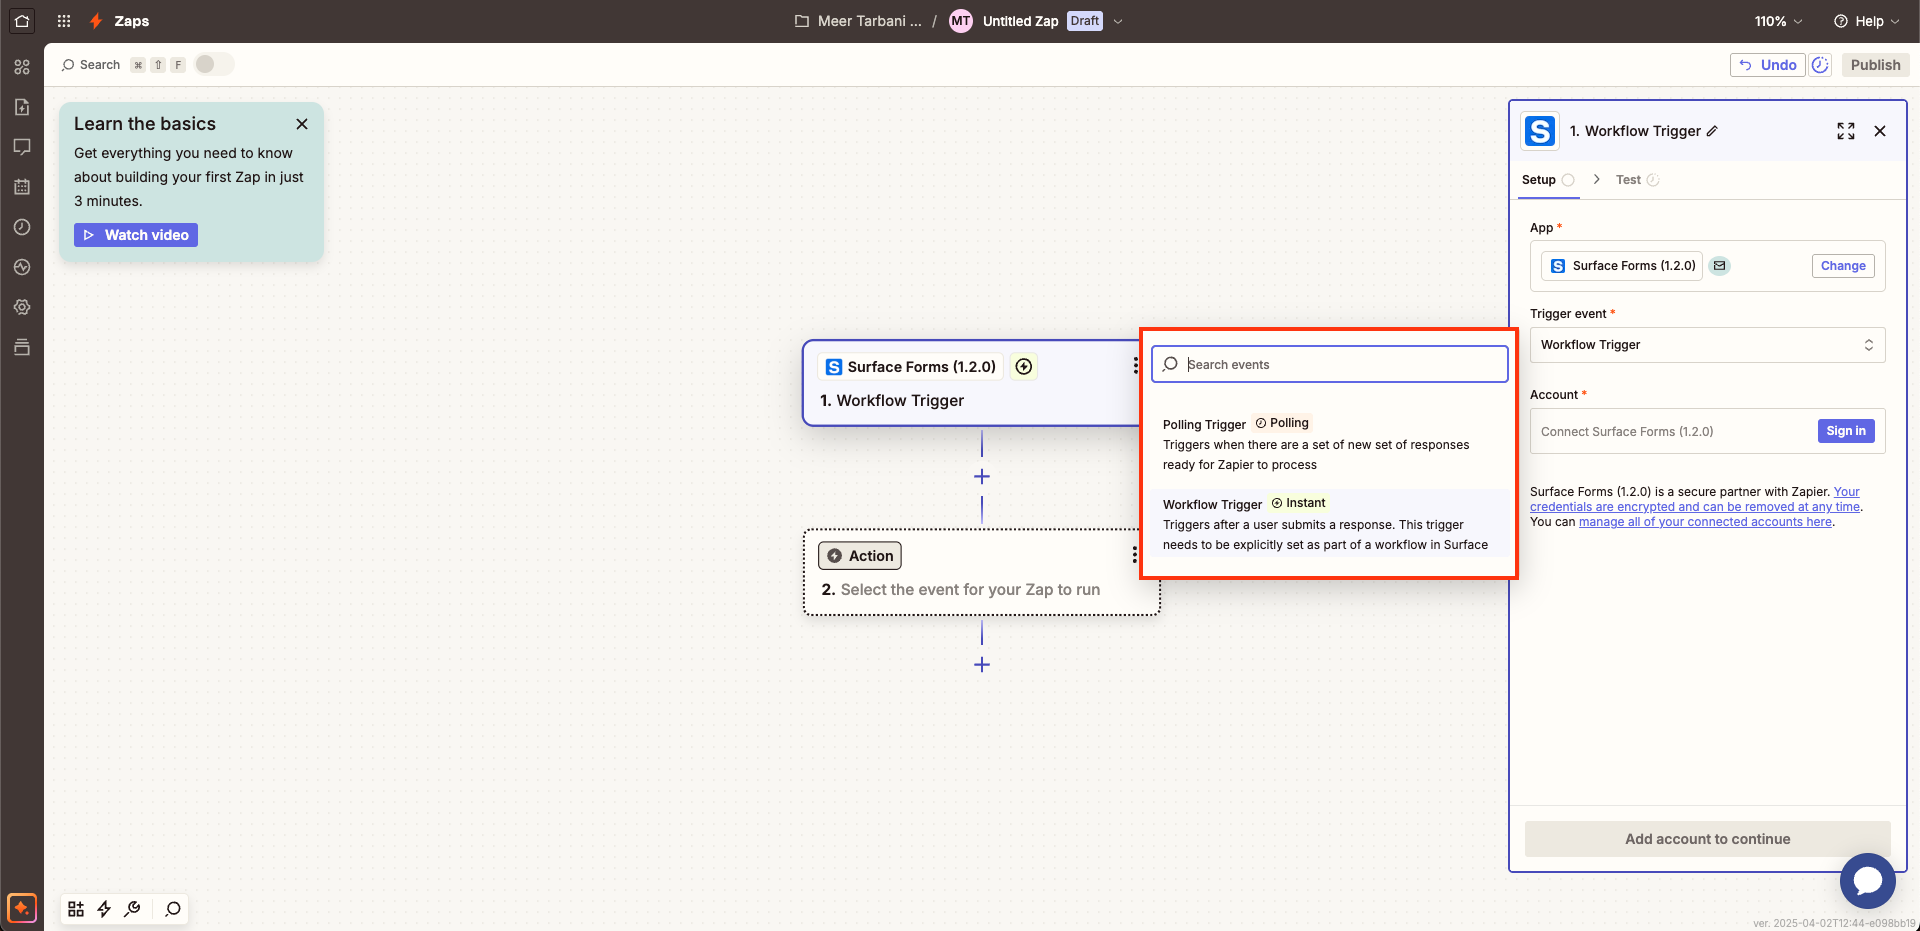Click the Undo button
The height and width of the screenshot is (931, 1920).
(x=1767, y=65)
